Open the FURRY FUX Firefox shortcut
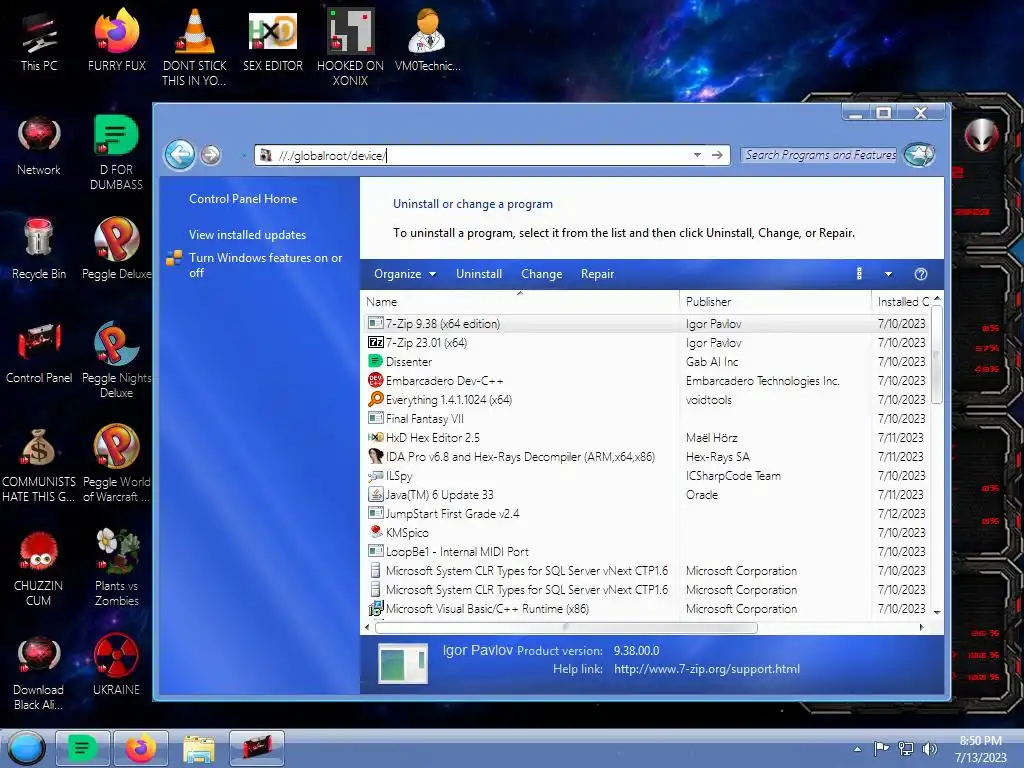 point(116,42)
